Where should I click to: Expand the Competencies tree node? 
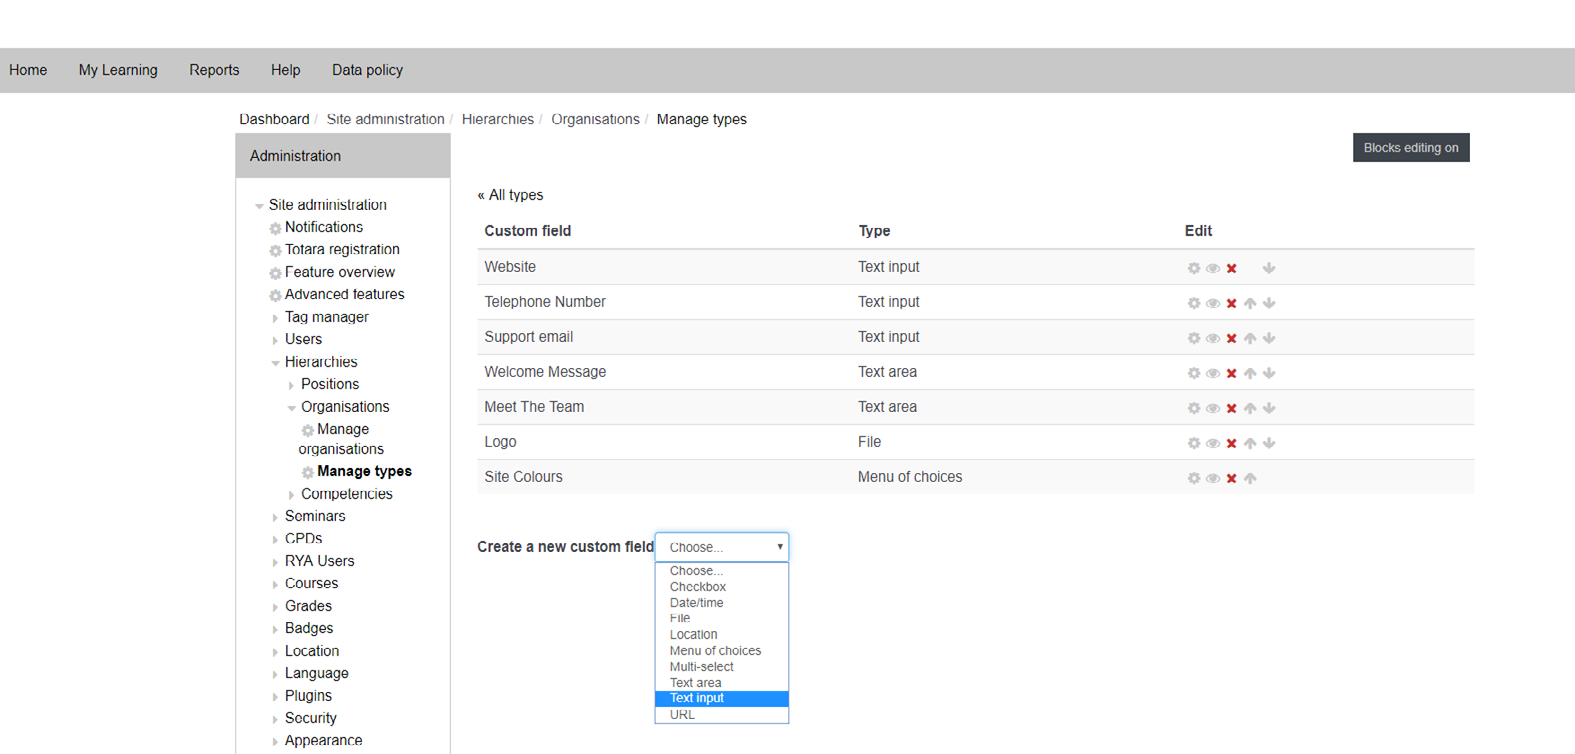[x=292, y=495]
